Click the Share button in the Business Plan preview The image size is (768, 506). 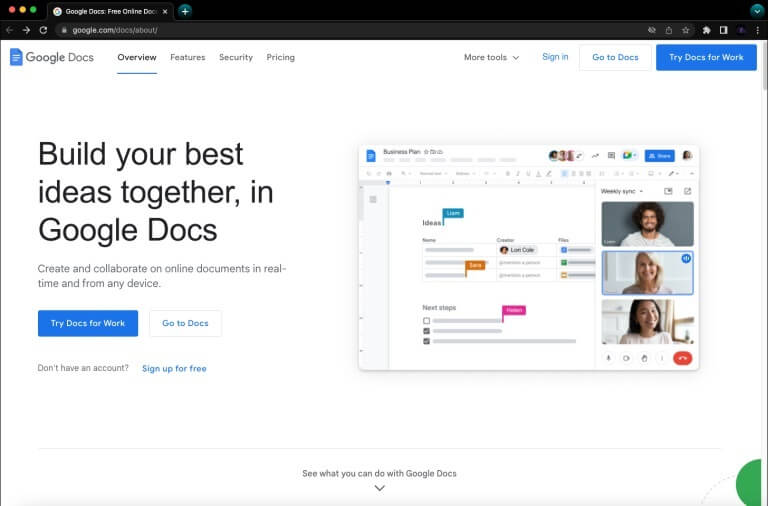point(659,156)
